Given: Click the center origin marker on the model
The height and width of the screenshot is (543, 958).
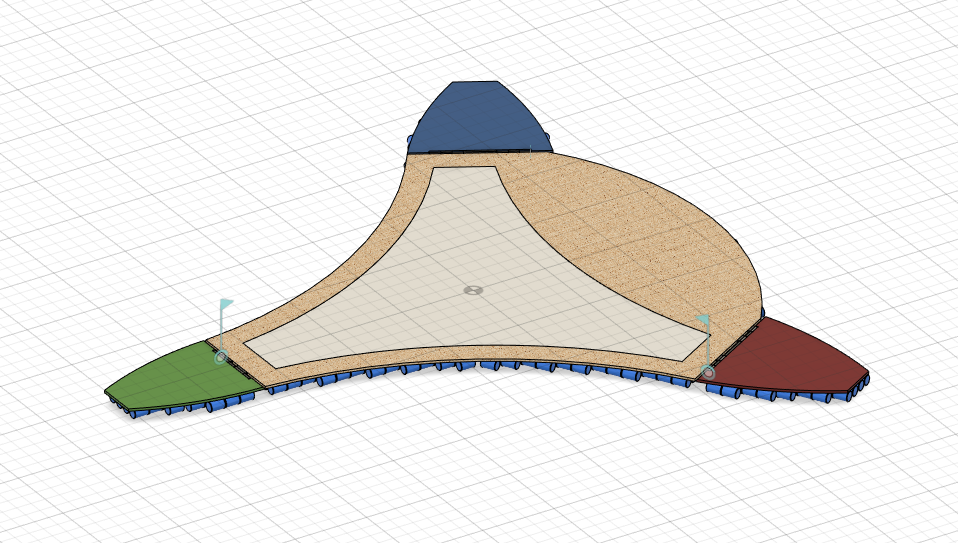Looking at the screenshot, I should tap(474, 290).
